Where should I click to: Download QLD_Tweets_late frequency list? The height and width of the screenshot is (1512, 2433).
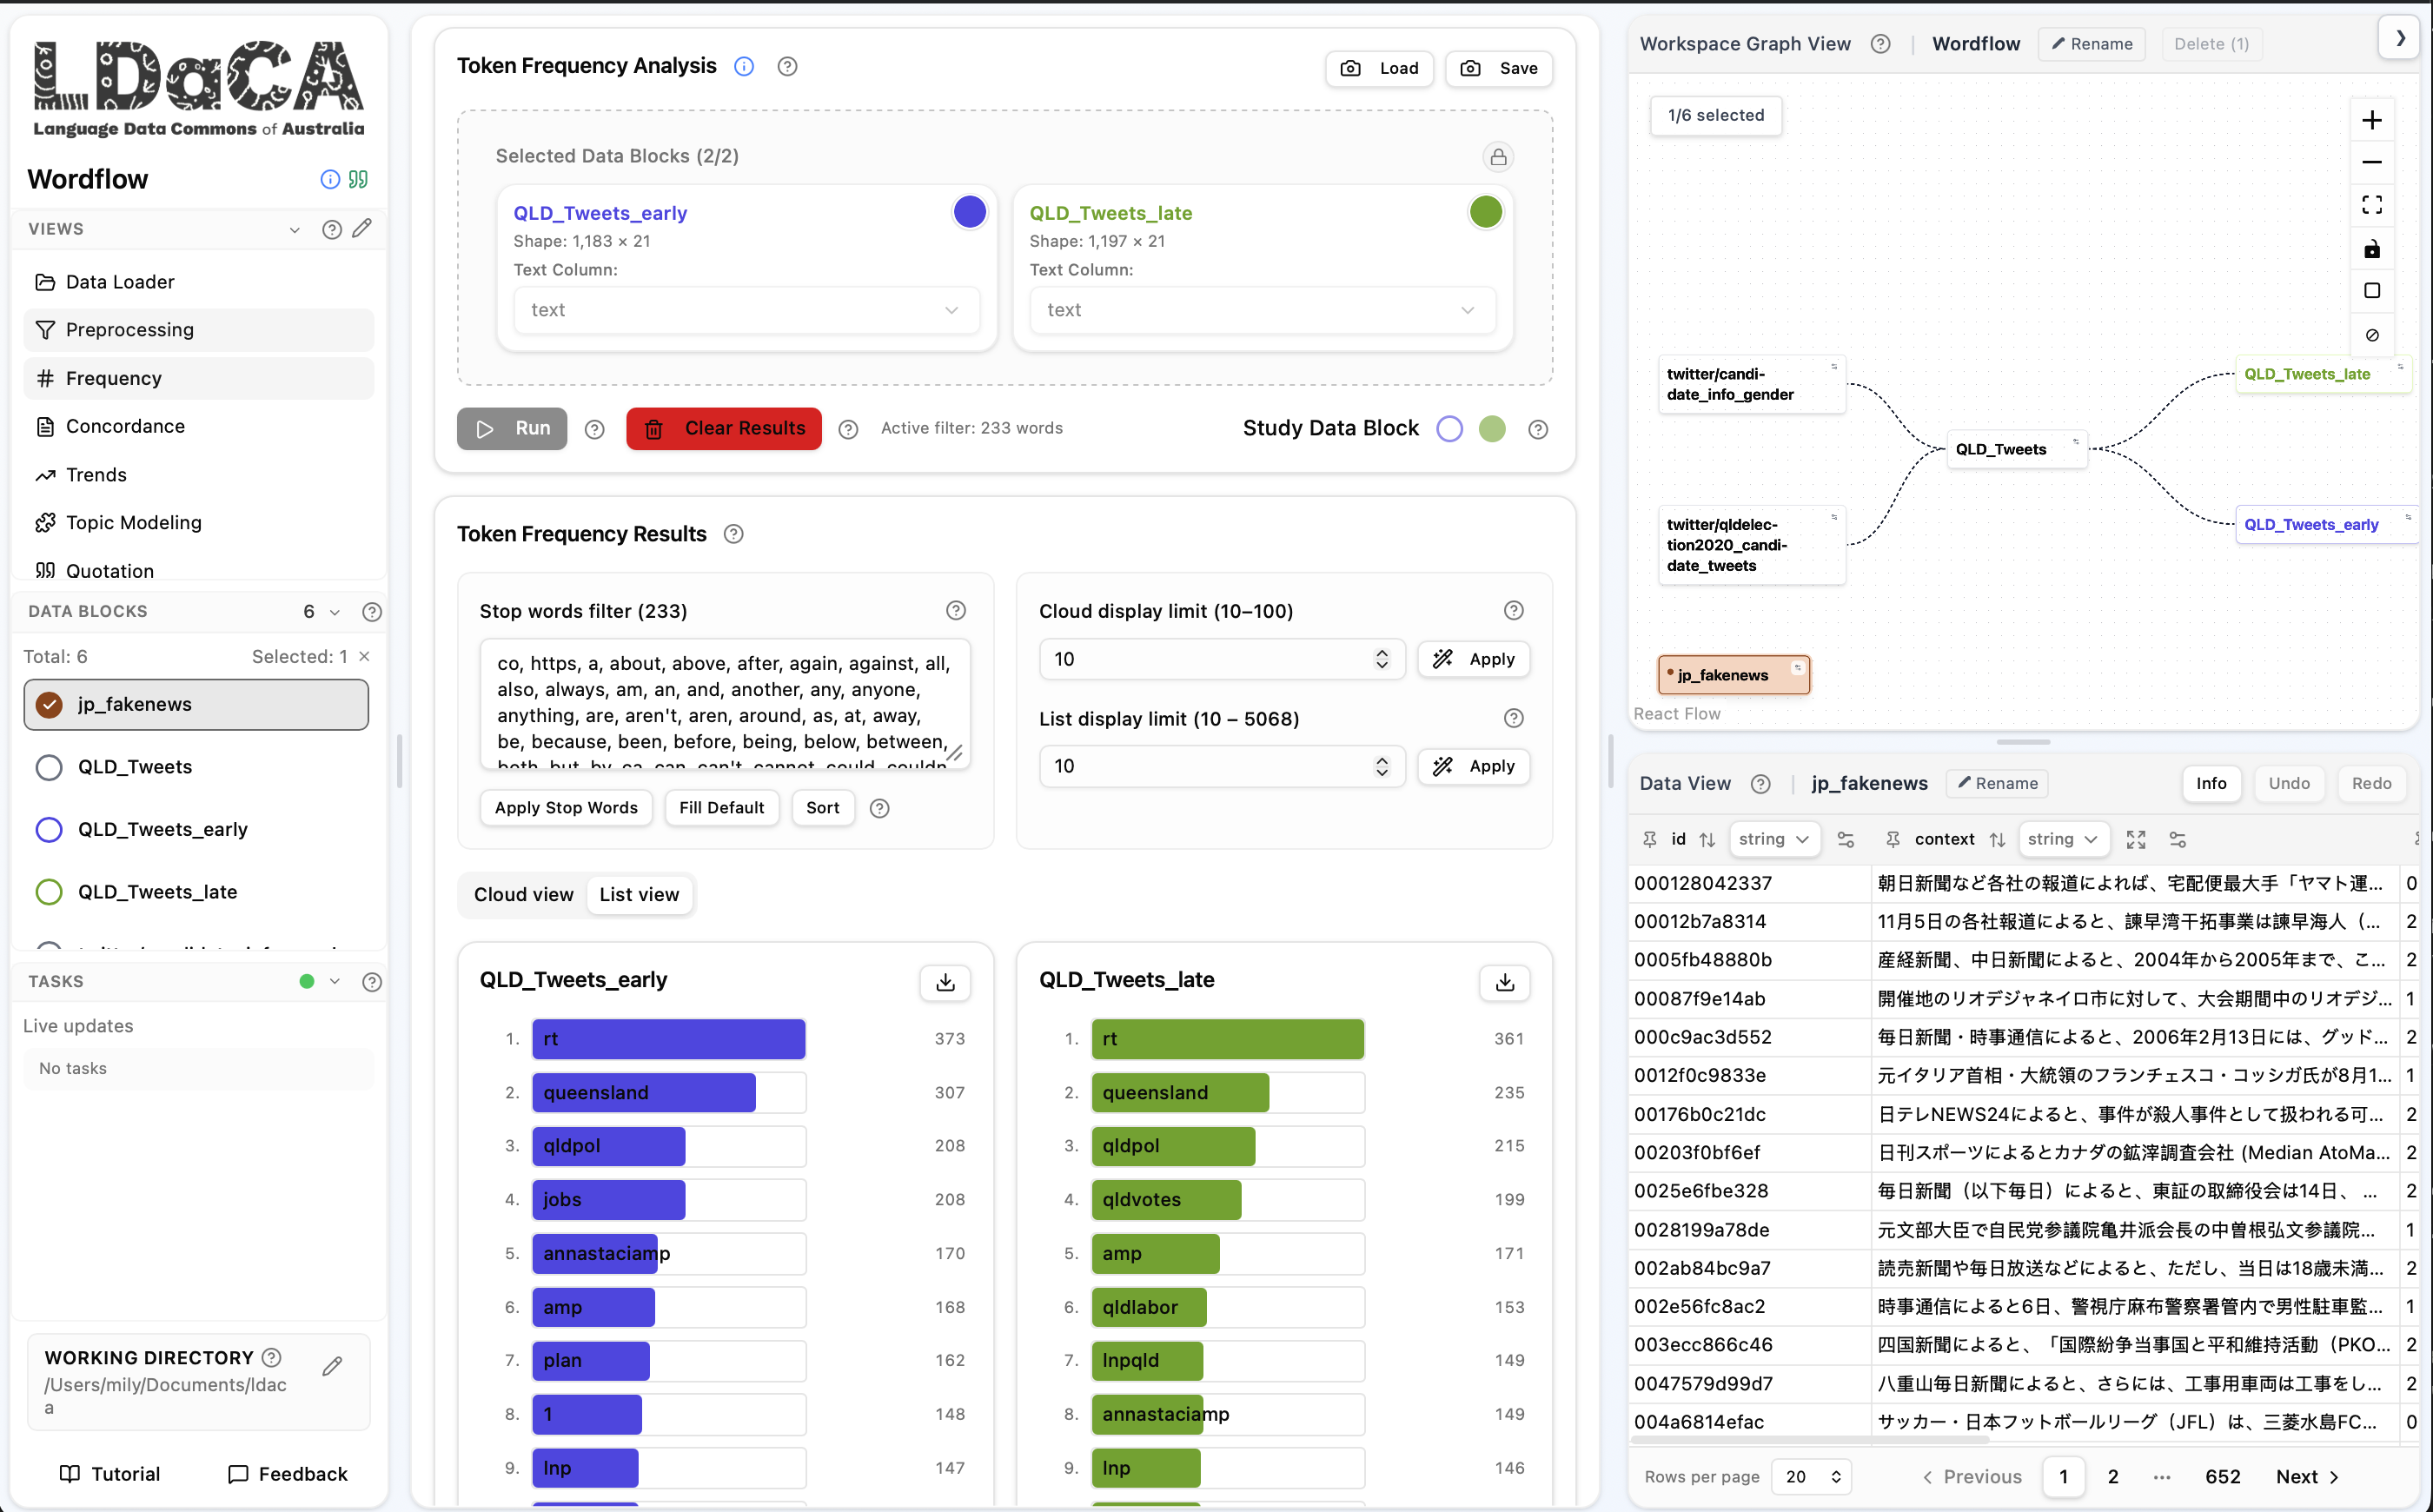[x=1504, y=982]
